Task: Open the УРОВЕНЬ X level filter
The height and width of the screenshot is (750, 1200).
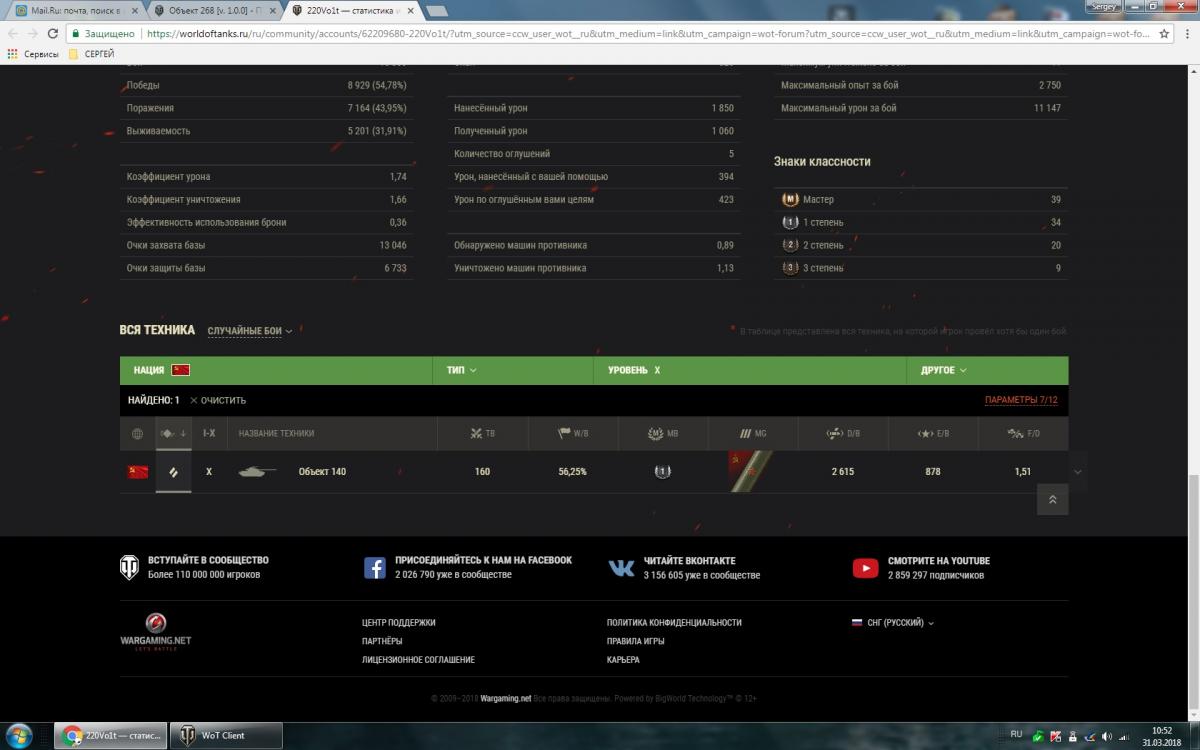Action: pos(634,370)
